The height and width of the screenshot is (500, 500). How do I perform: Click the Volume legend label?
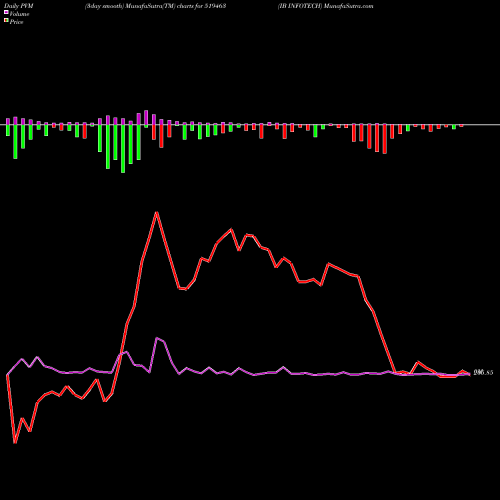(x=19, y=14)
